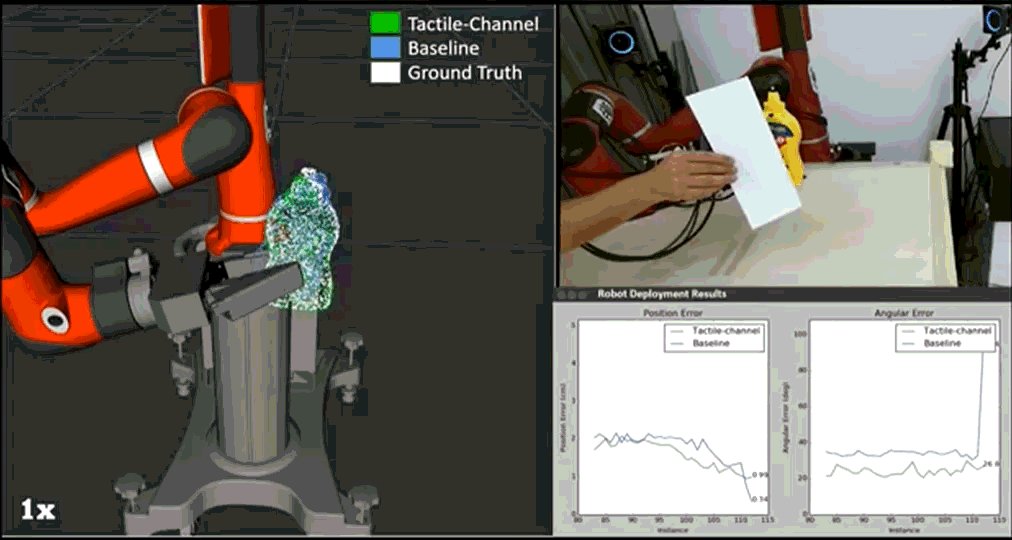The image size is (1012, 540).
Task: Click the blue camera ring at top right corner
Action: point(995,19)
